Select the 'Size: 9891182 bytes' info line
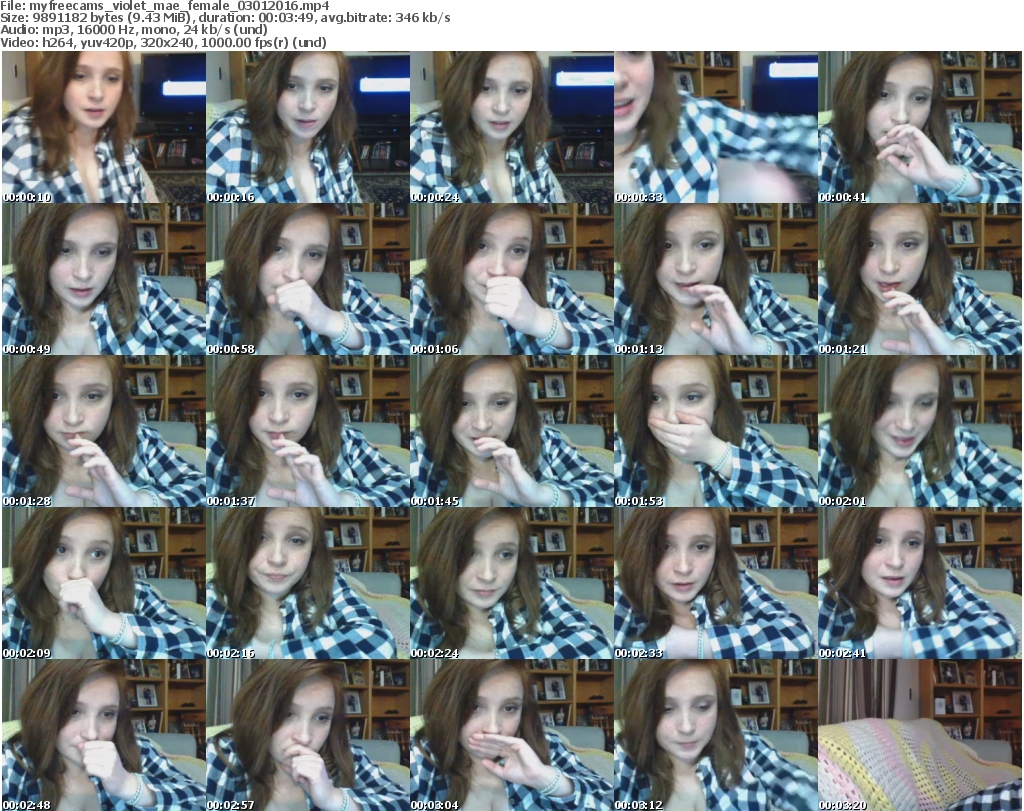The height and width of the screenshot is (811, 1024). (x=225, y=18)
